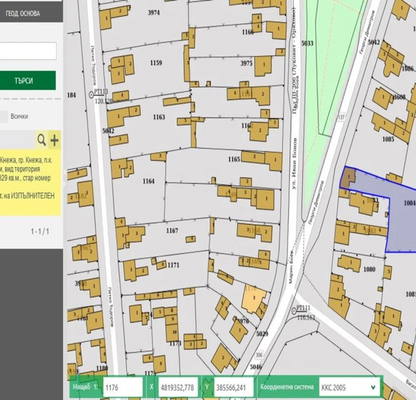Click the brown building inside the blue-outlined parcel
This screenshot has height=400, width=416.
pos(348,178)
